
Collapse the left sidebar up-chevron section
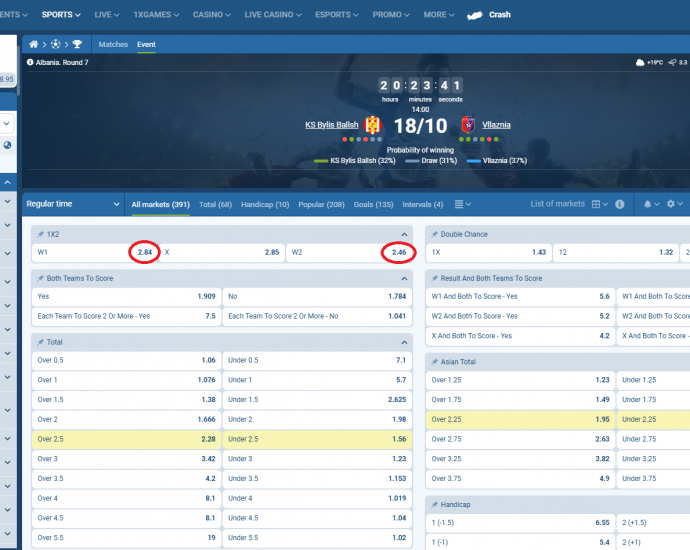7,182
